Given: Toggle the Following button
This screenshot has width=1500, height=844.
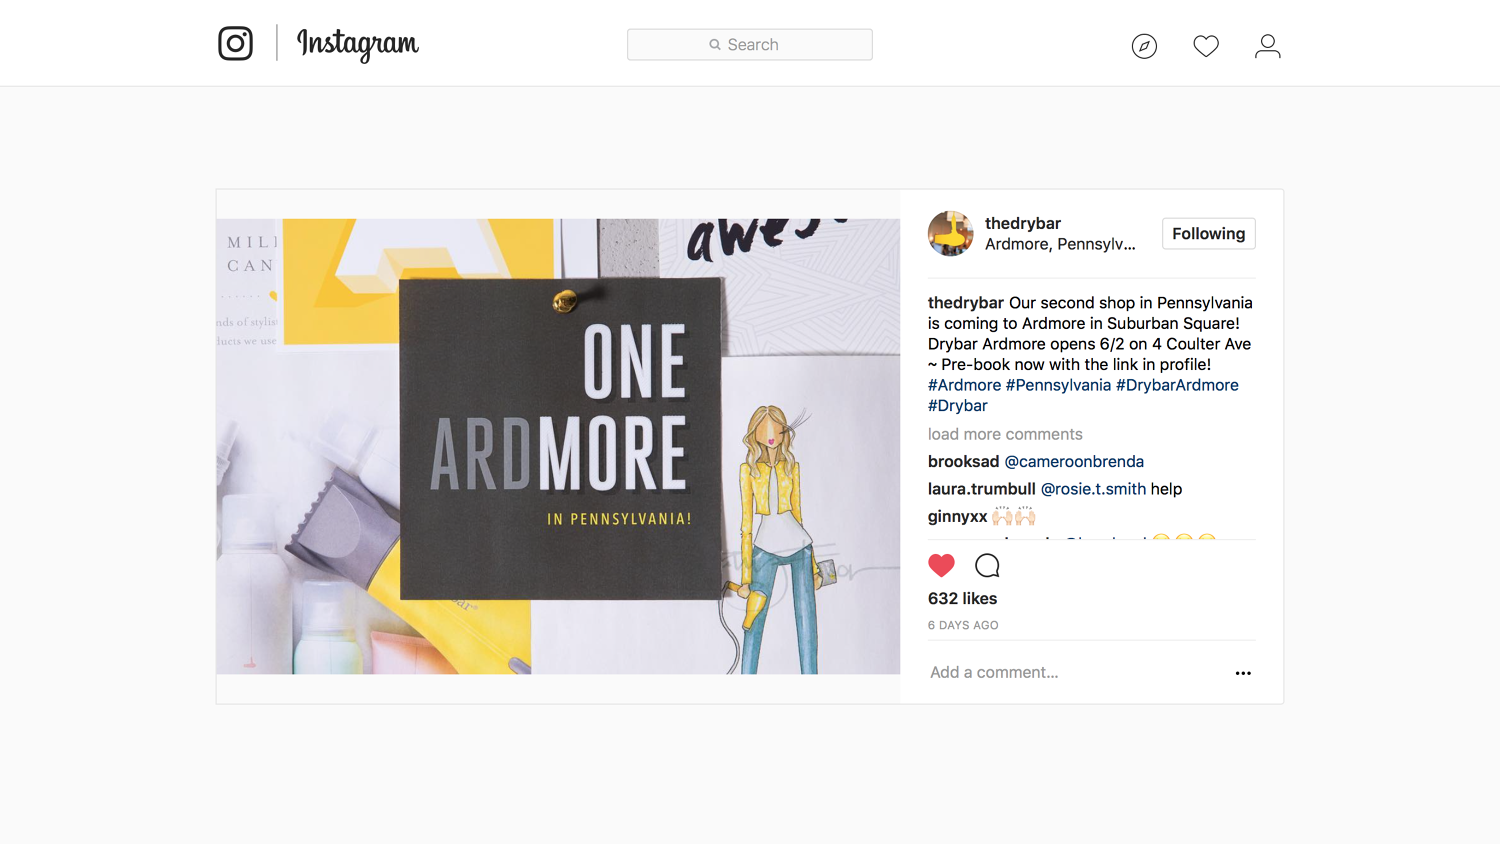Looking at the screenshot, I should tap(1208, 233).
